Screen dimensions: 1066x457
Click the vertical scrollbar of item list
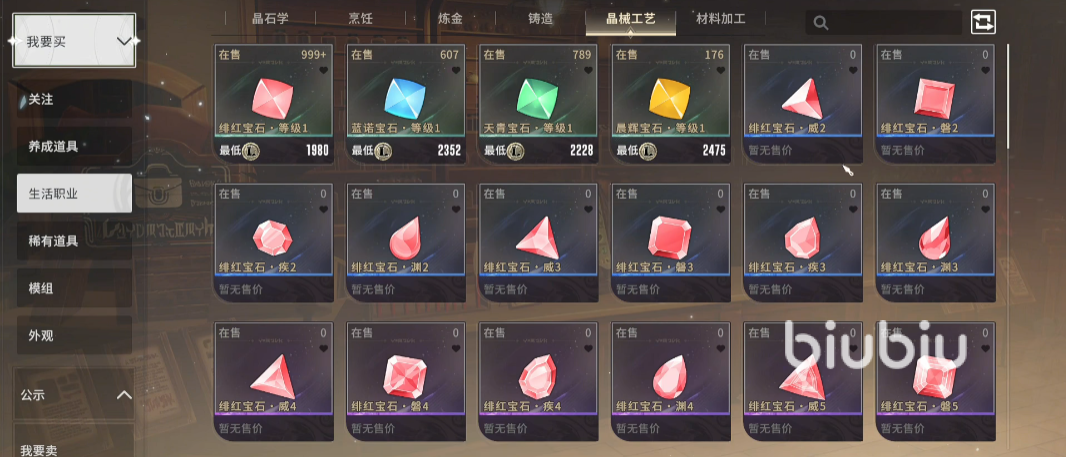(1008, 95)
